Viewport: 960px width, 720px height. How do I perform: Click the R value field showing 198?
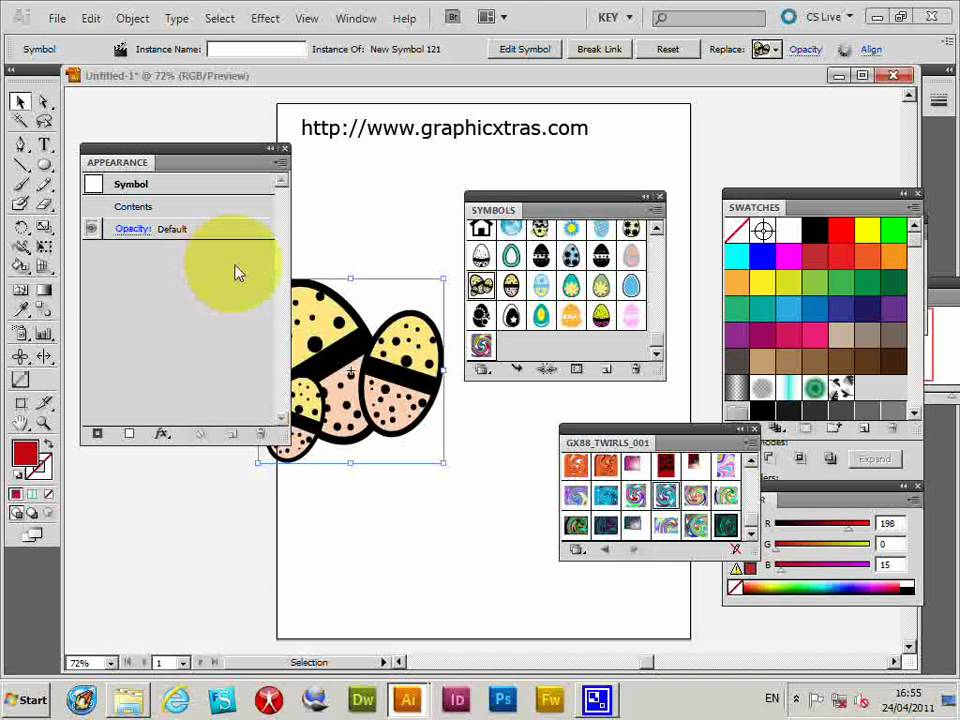890,523
